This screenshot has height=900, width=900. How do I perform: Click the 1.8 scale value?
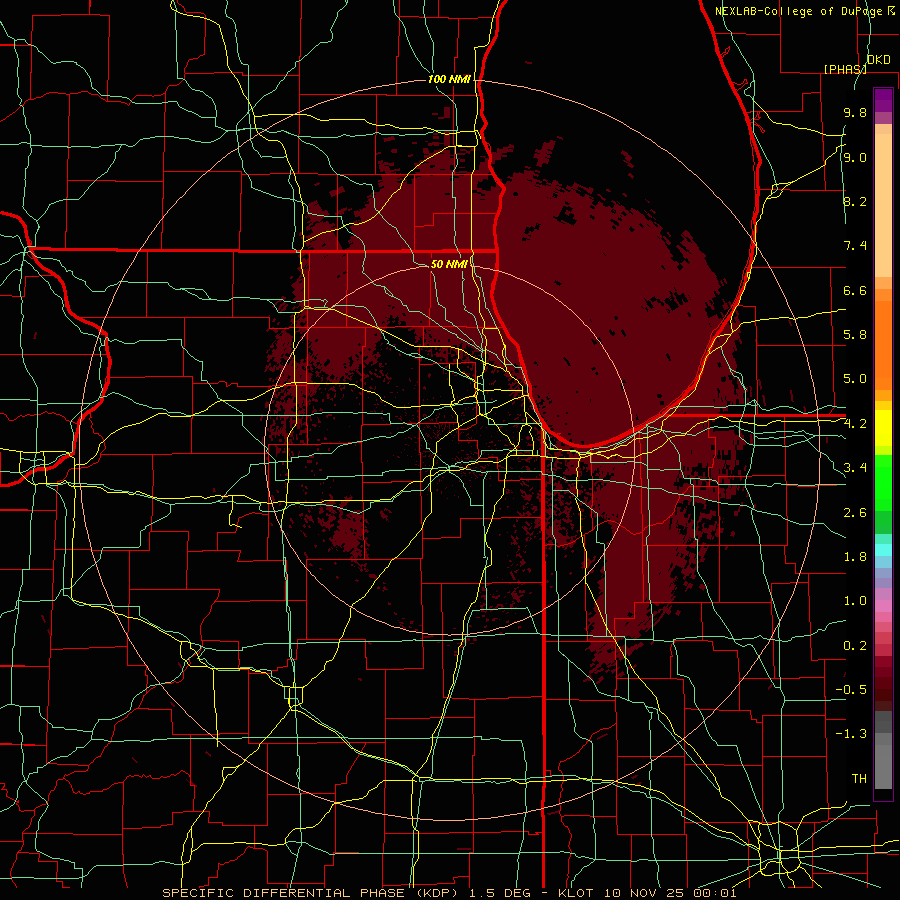[x=855, y=557]
